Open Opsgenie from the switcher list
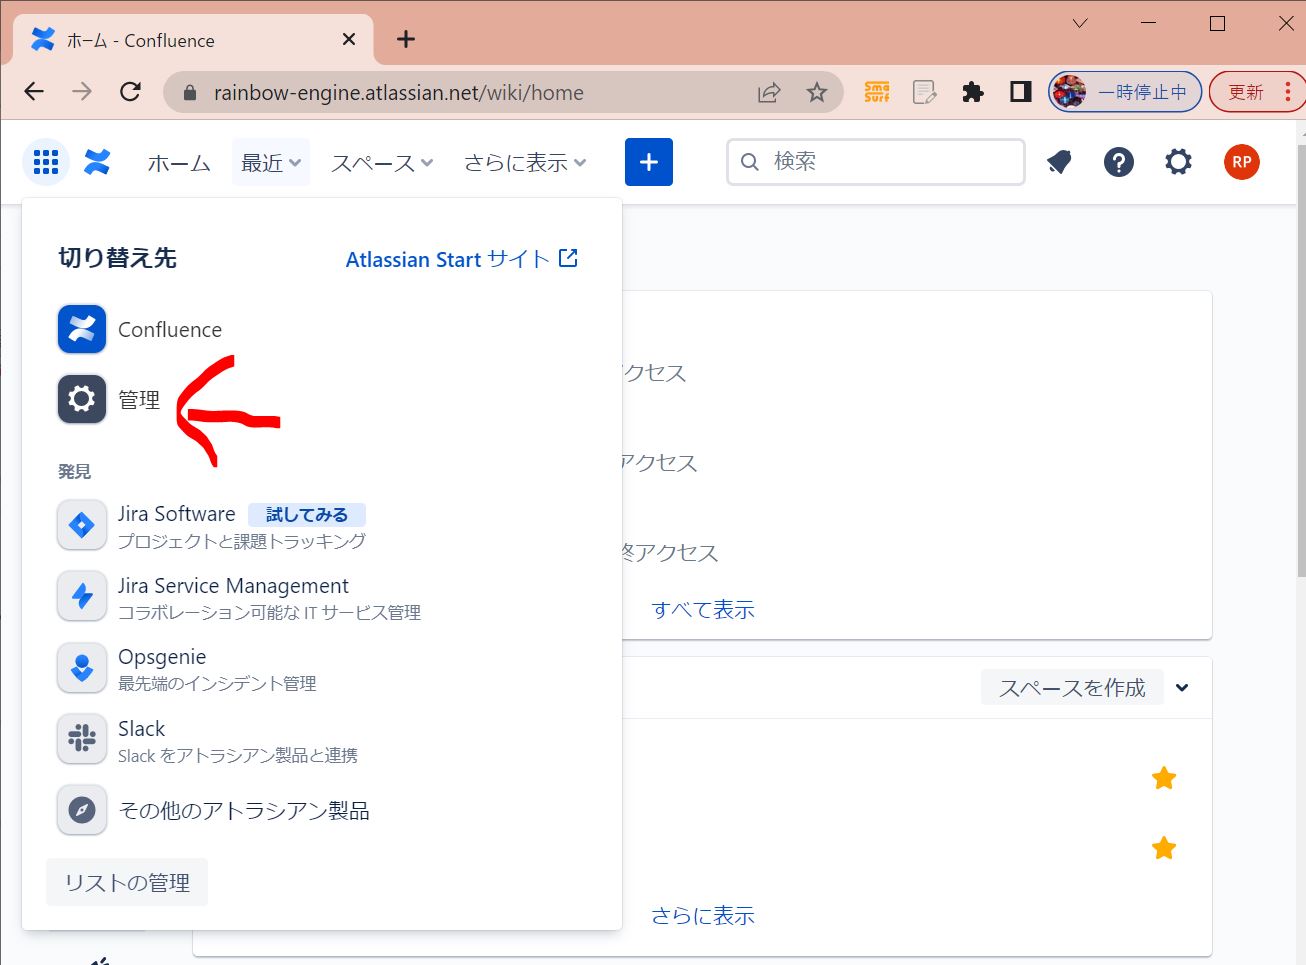The image size is (1306, 965). coord(162,658)
